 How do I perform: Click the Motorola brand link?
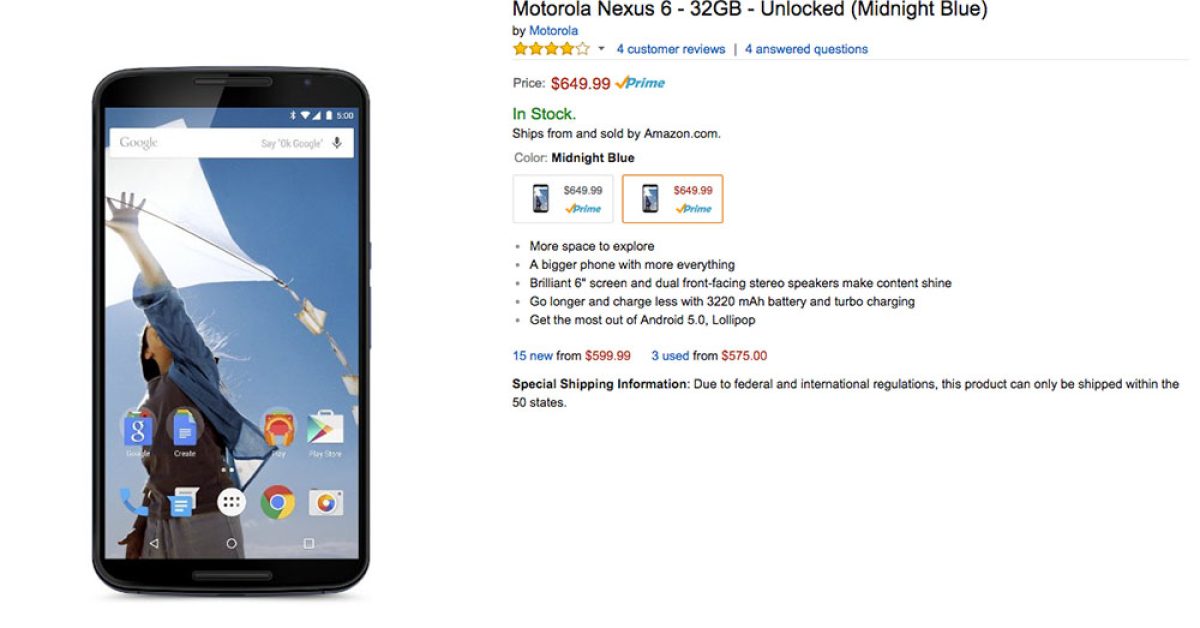[553, 31]
